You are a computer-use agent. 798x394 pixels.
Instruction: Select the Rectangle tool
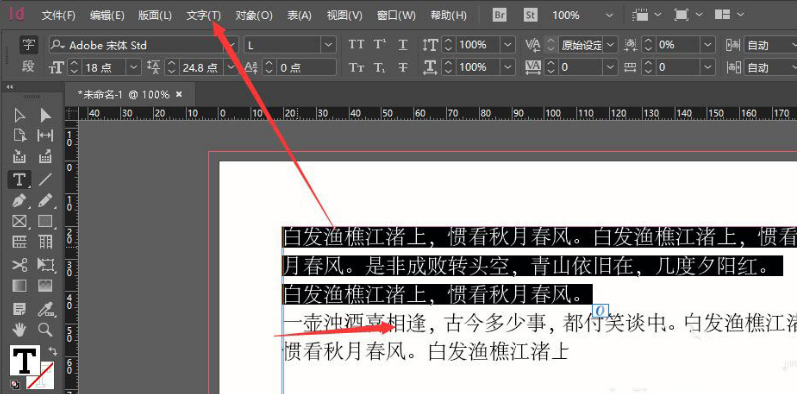[45, 221]
